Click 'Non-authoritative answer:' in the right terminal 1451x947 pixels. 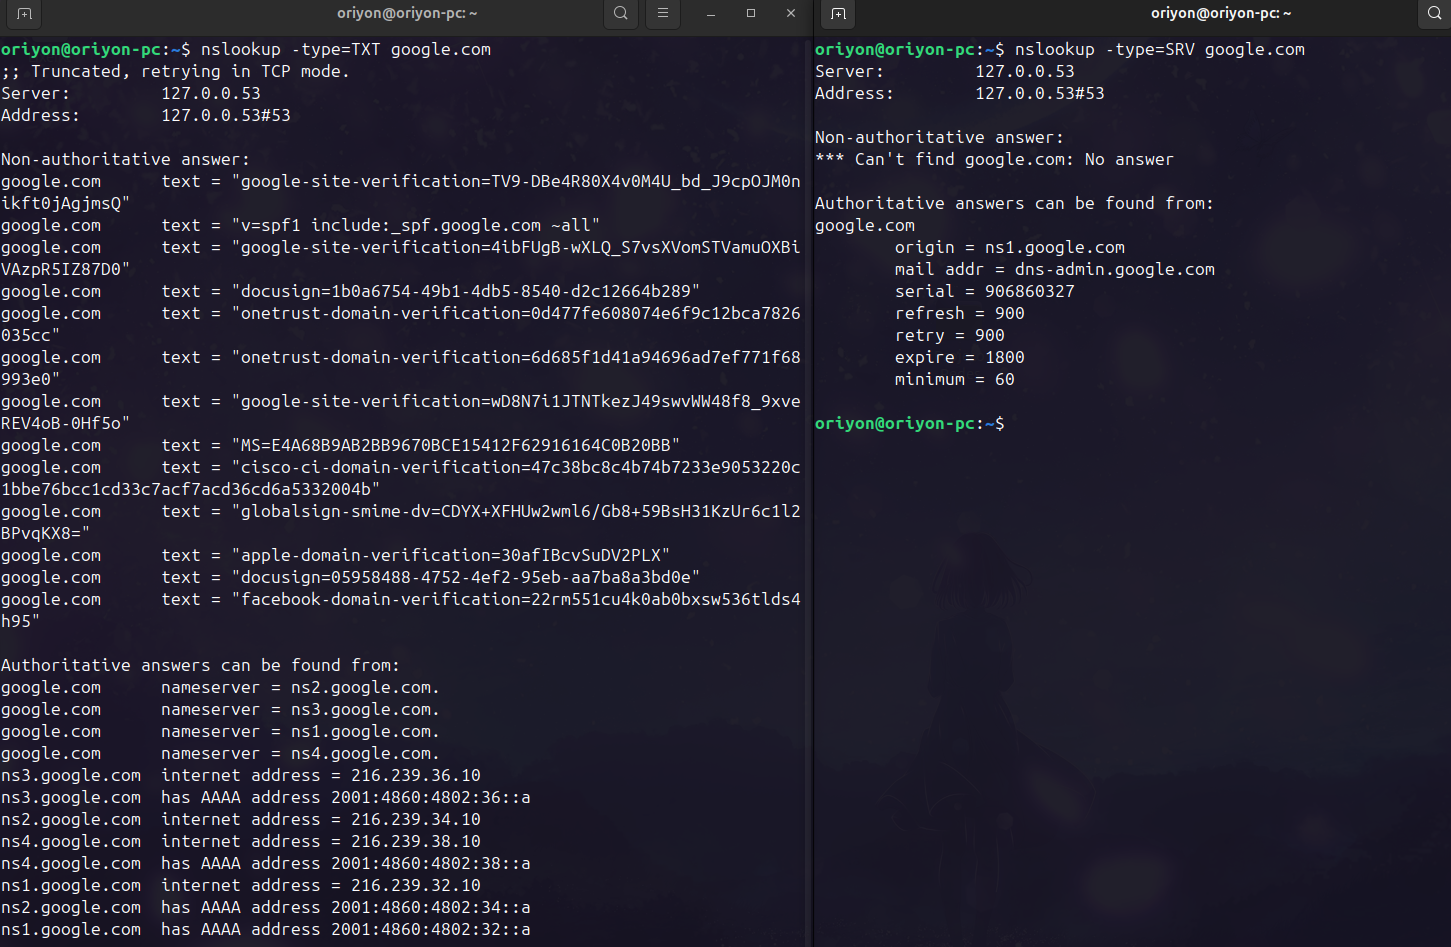pos(940,137)
